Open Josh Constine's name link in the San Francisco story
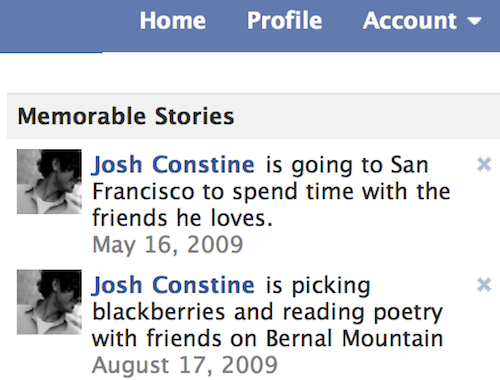The width and height of the screenshot is (500, 380). (x=173, y=165)
